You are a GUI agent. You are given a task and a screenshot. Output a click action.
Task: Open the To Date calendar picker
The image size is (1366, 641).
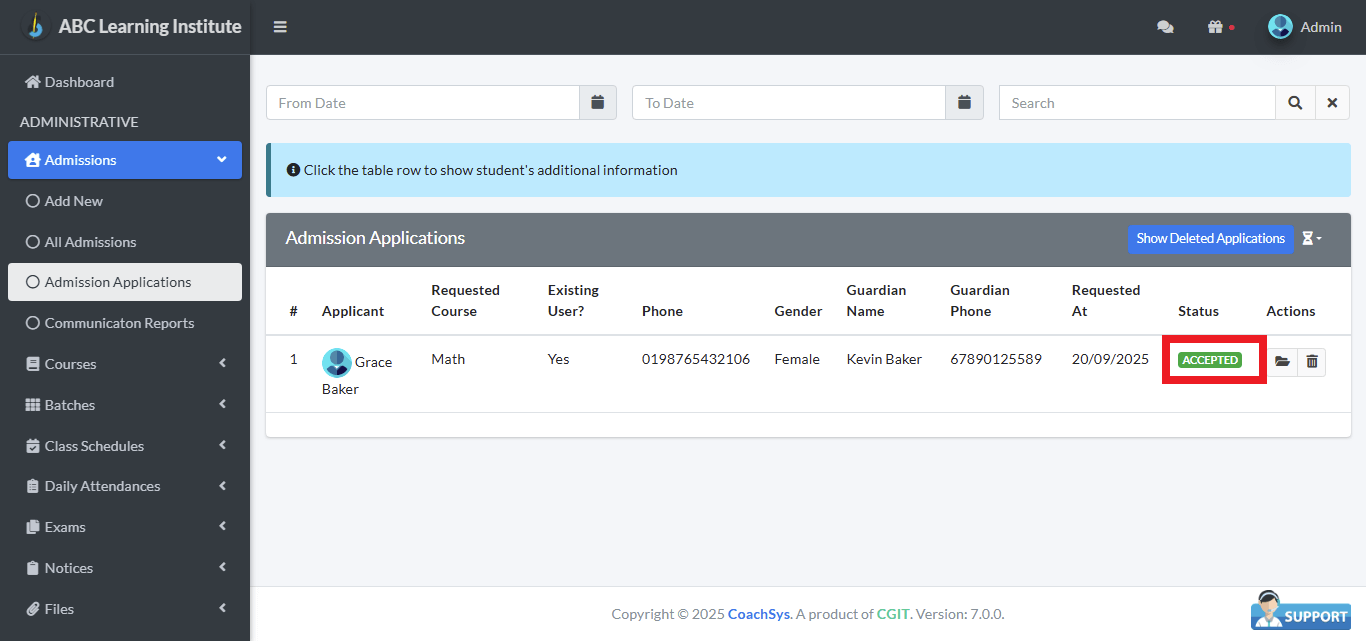coord(964,102)
